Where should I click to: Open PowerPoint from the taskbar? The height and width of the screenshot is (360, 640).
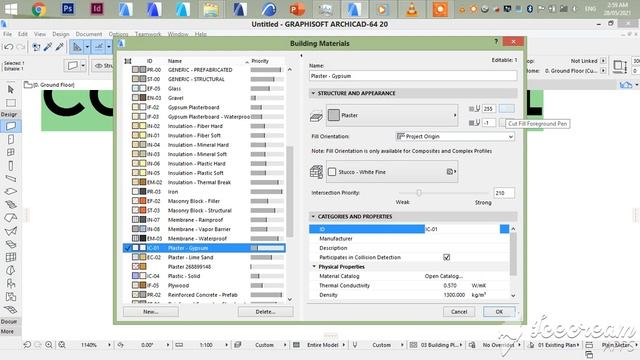(x=297, y=9)
